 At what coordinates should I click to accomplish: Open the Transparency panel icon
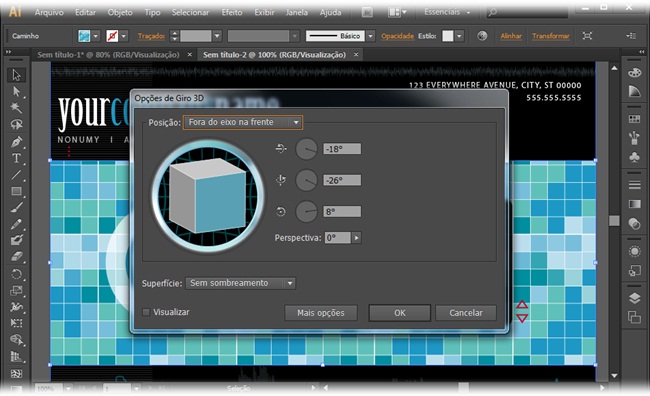pyautogui.click(x=634, y=224)
